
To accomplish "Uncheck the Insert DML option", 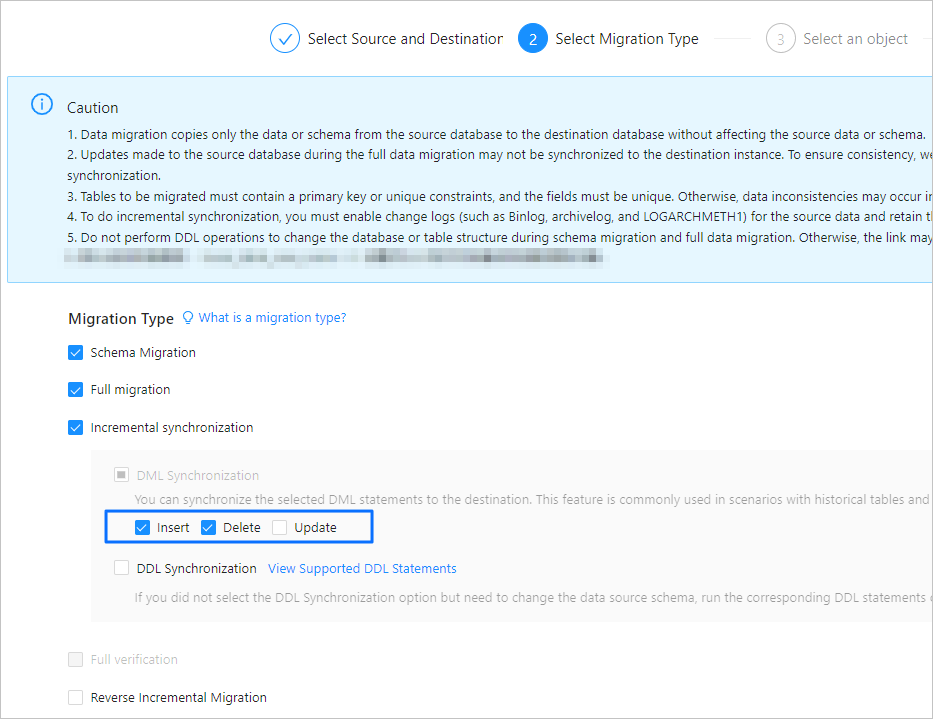I will (x=143, y=528).
